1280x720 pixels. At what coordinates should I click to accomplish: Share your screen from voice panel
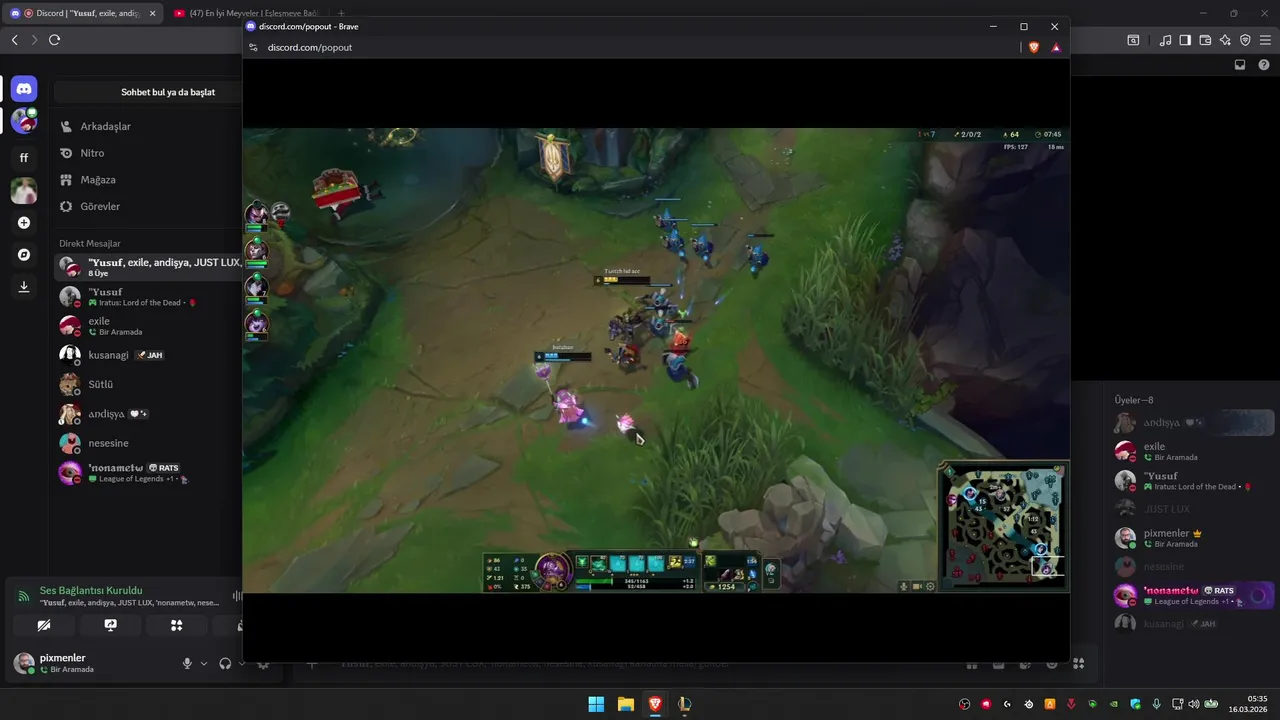(110, 625)
